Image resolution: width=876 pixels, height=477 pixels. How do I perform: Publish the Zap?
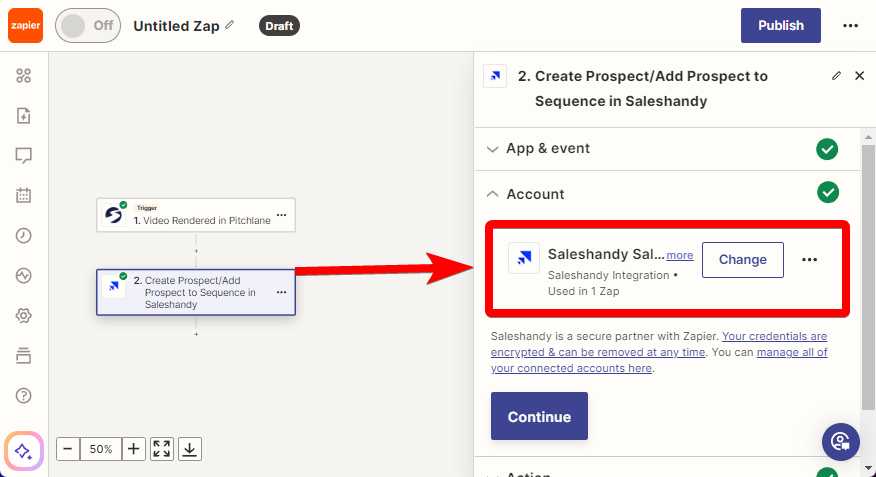click(x=780, y=26)
